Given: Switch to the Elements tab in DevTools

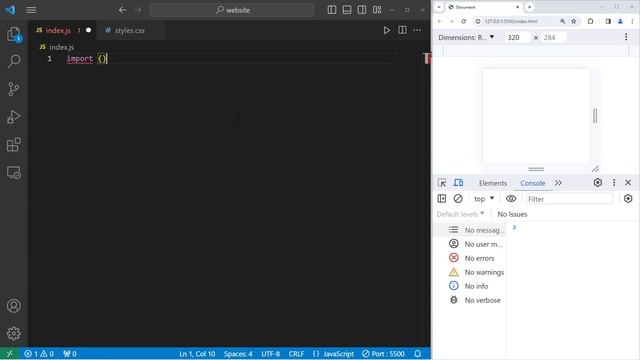Looking at the screenshot, I should [x=493, y=183].
